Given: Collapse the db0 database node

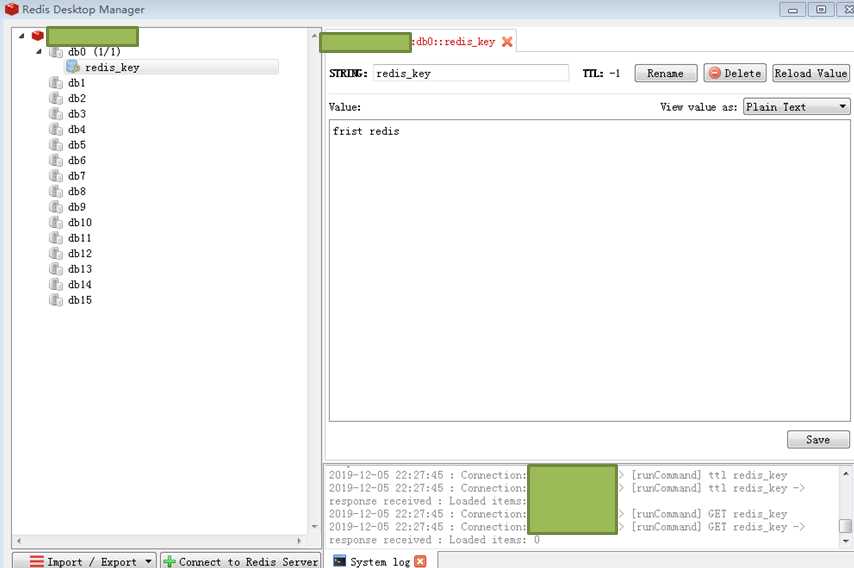Looking at the screenshot, I should [39, 52].
